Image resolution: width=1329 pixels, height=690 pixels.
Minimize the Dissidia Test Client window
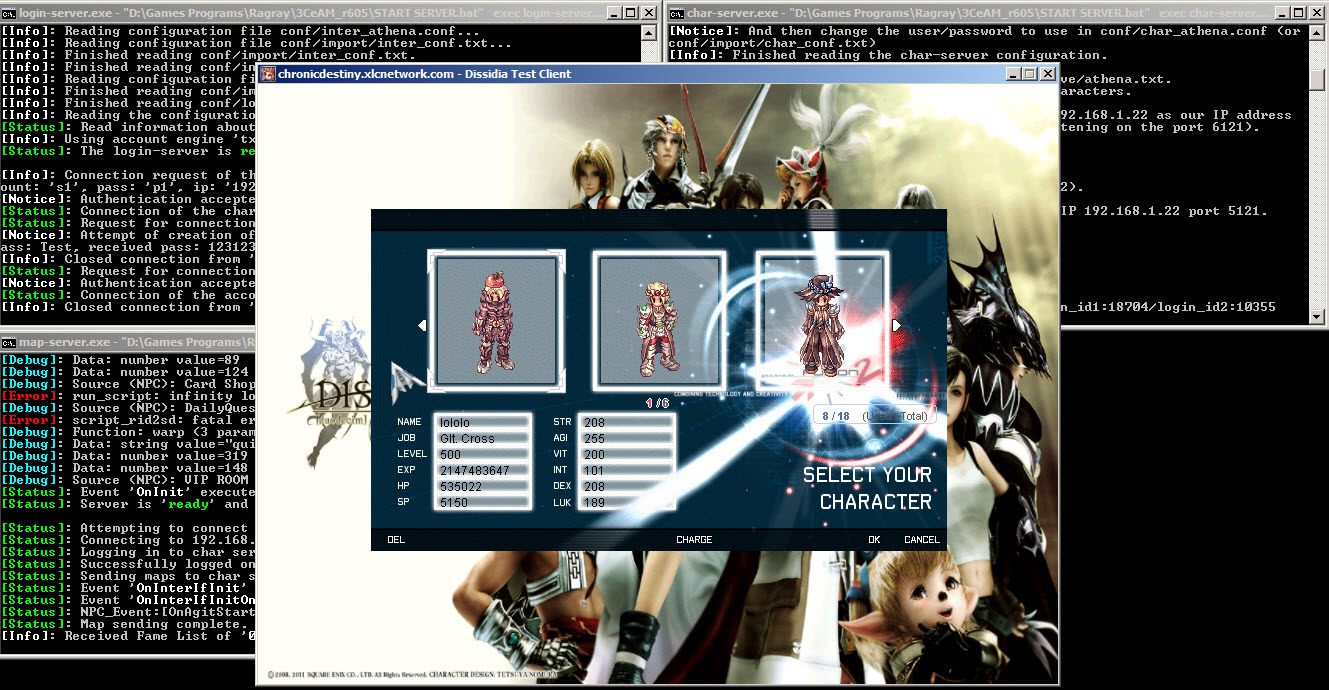point(1011,74)
